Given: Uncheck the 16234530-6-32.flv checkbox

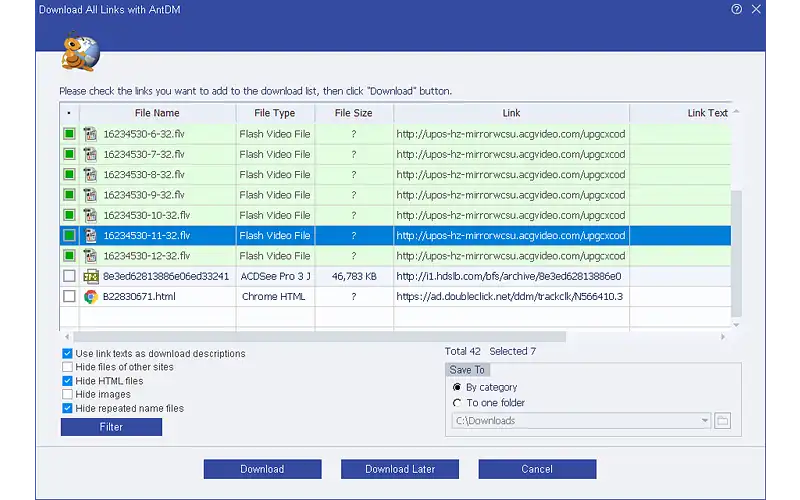Looking at the screenshot, I should point(69,134).
